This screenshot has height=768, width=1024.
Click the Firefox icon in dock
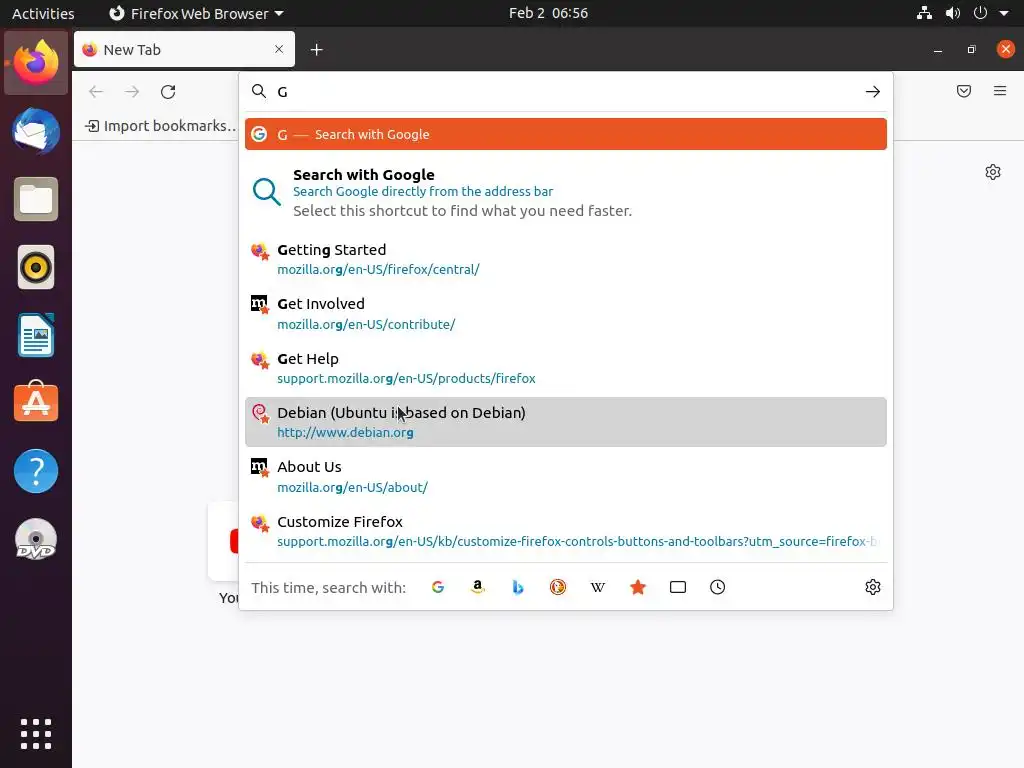(36, 63)
